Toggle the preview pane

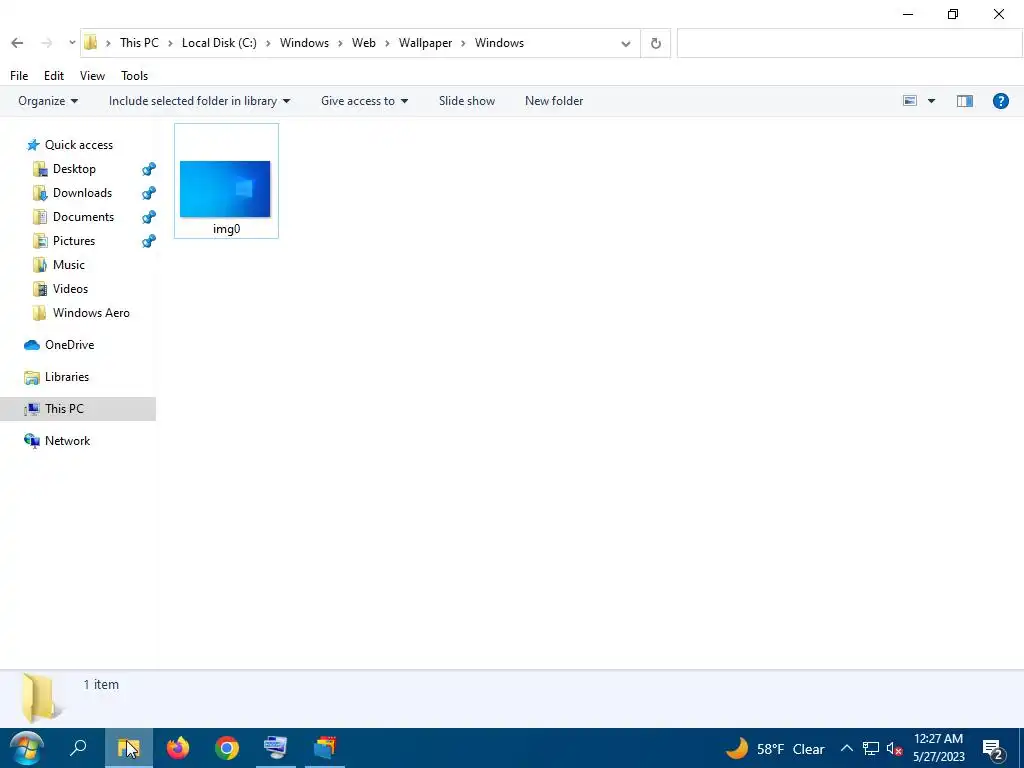pyautogui.click(x=965, y=101)
